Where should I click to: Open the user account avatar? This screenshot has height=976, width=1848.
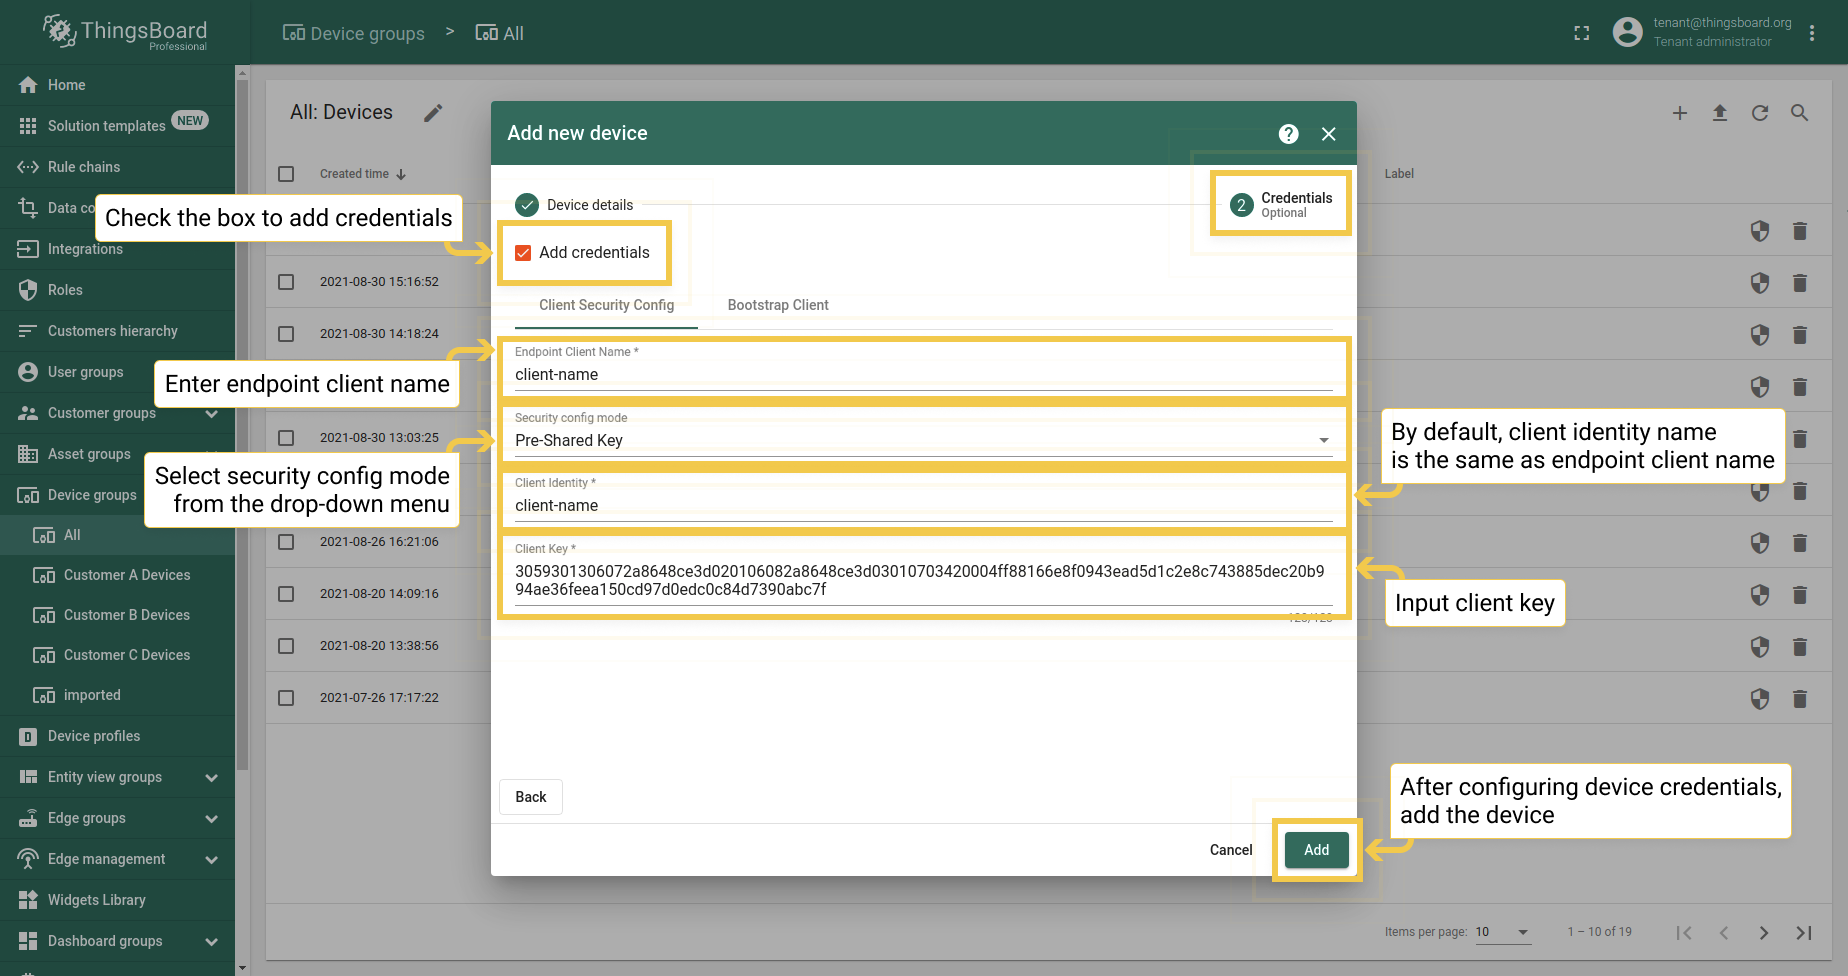click(1628, 32)
